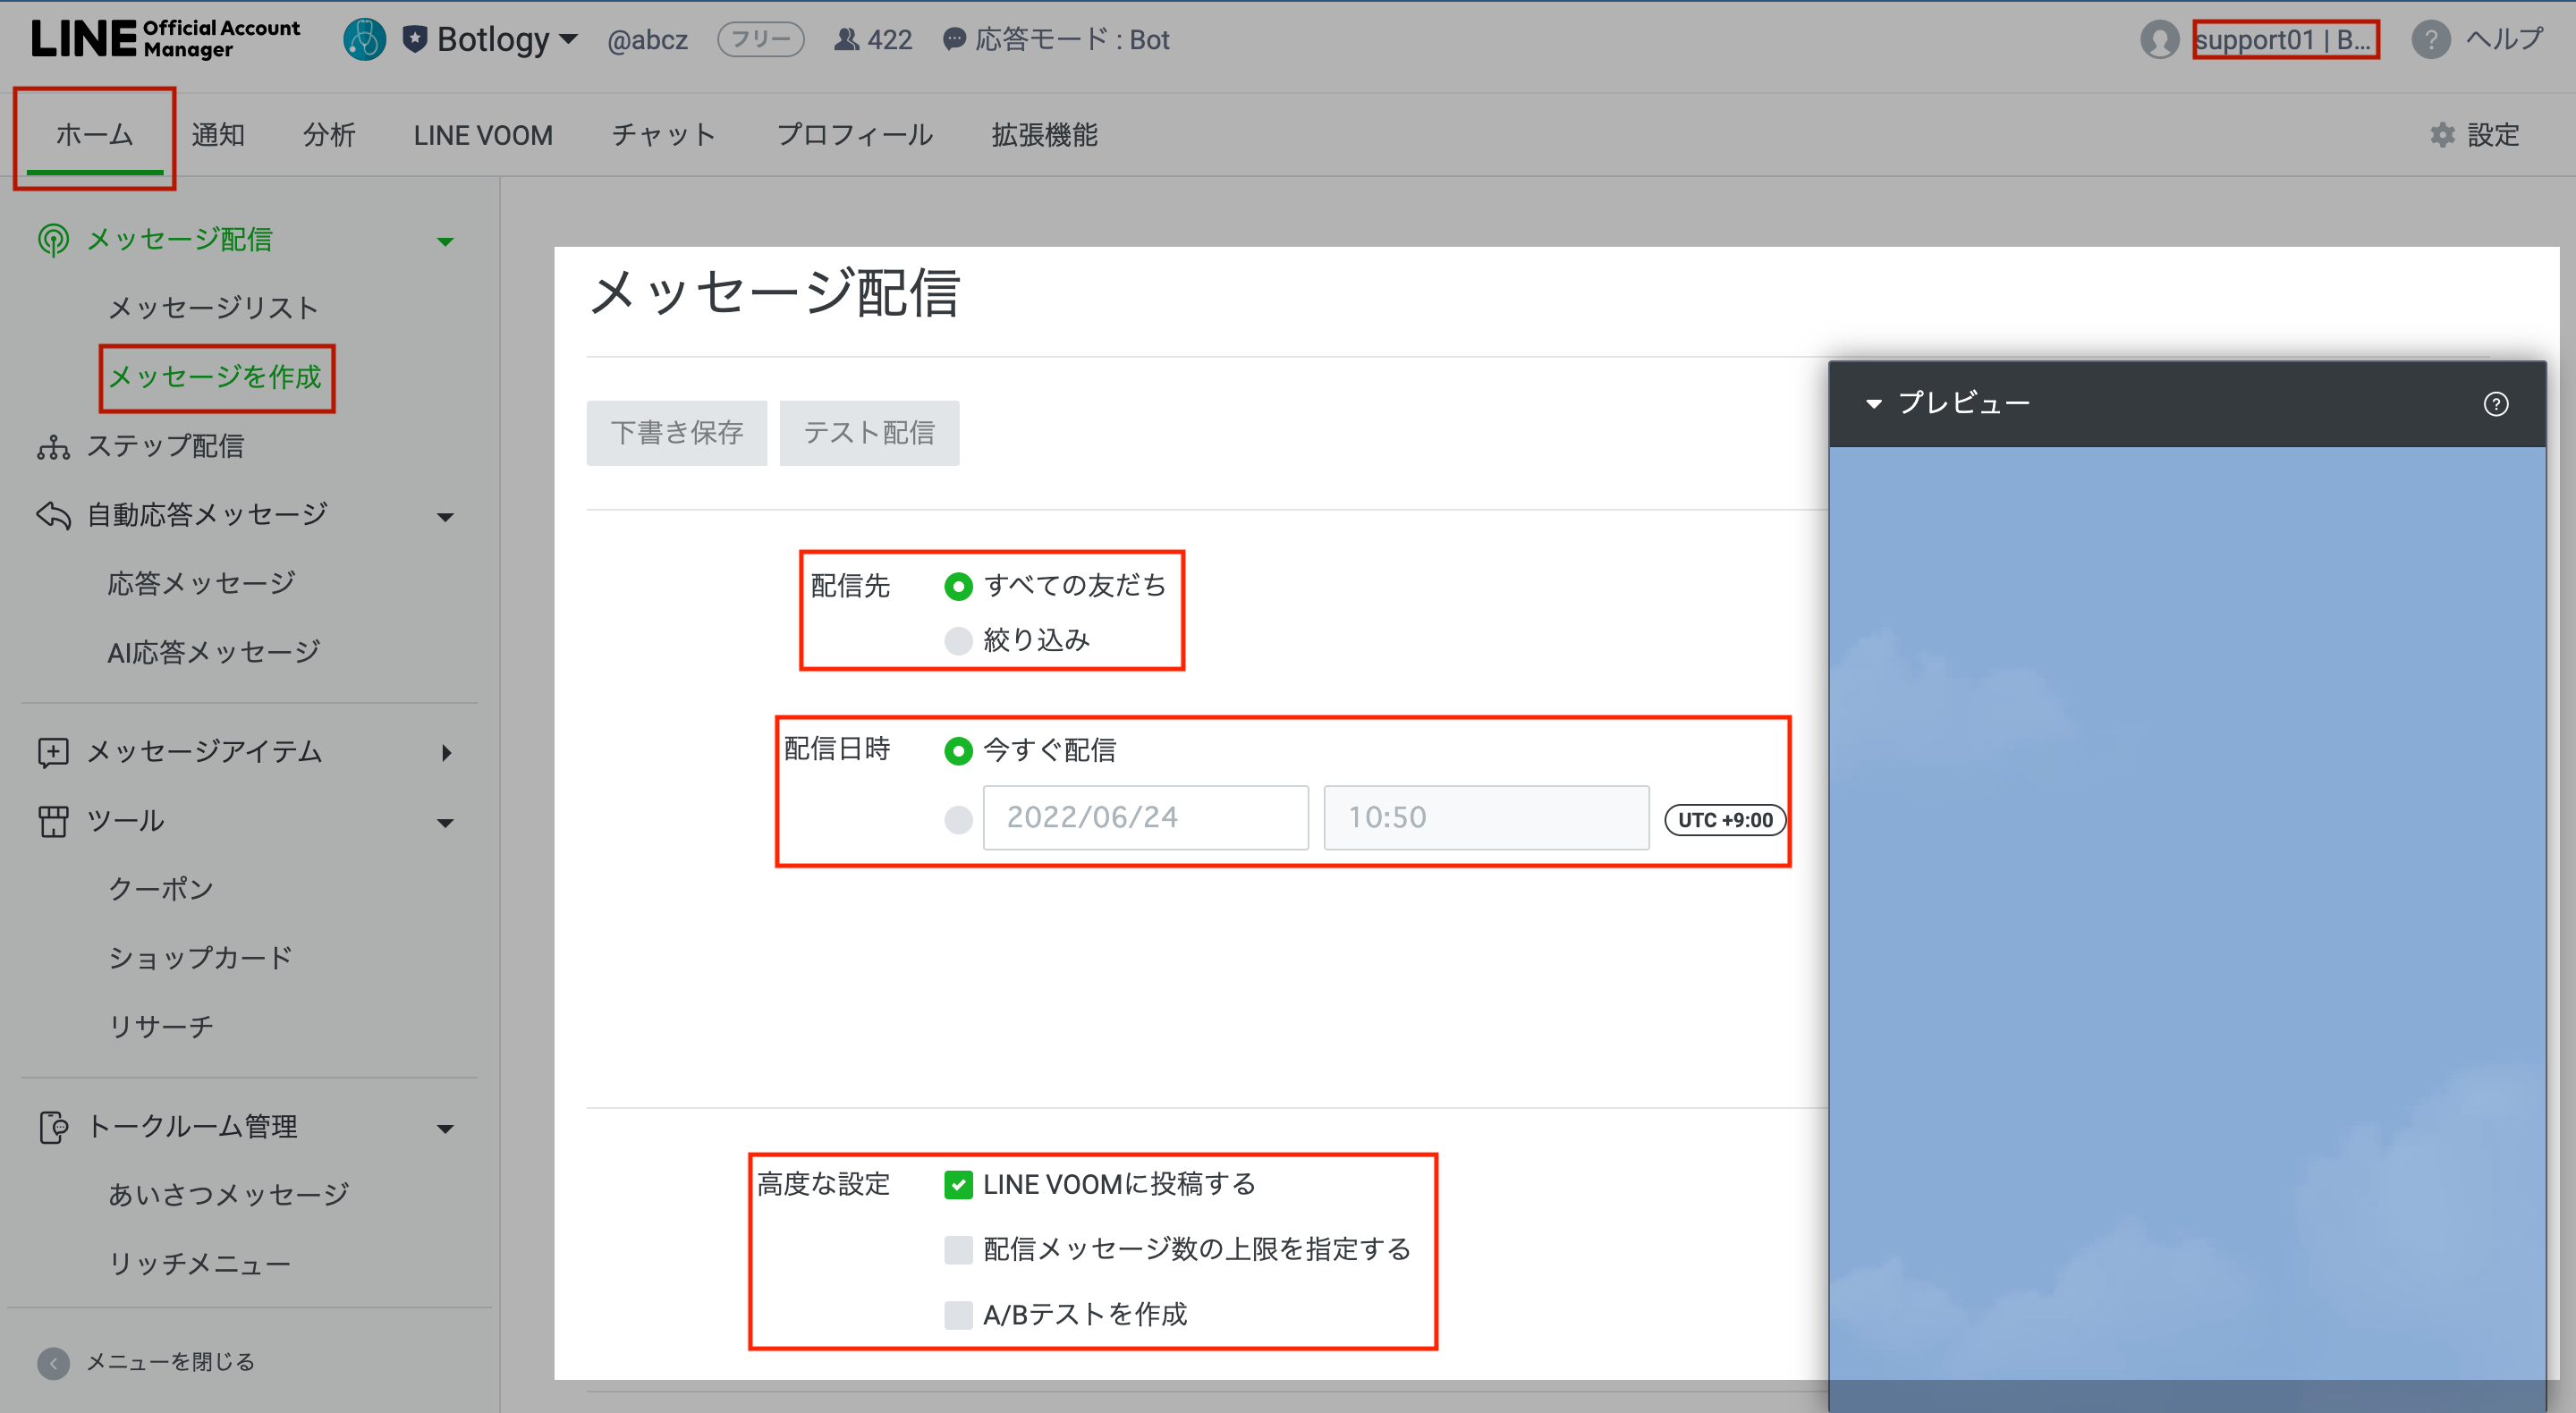Click the ステップ配信 icon in sidebar
This screenshot has height=1413, width=2576.
tap(53, 446)
